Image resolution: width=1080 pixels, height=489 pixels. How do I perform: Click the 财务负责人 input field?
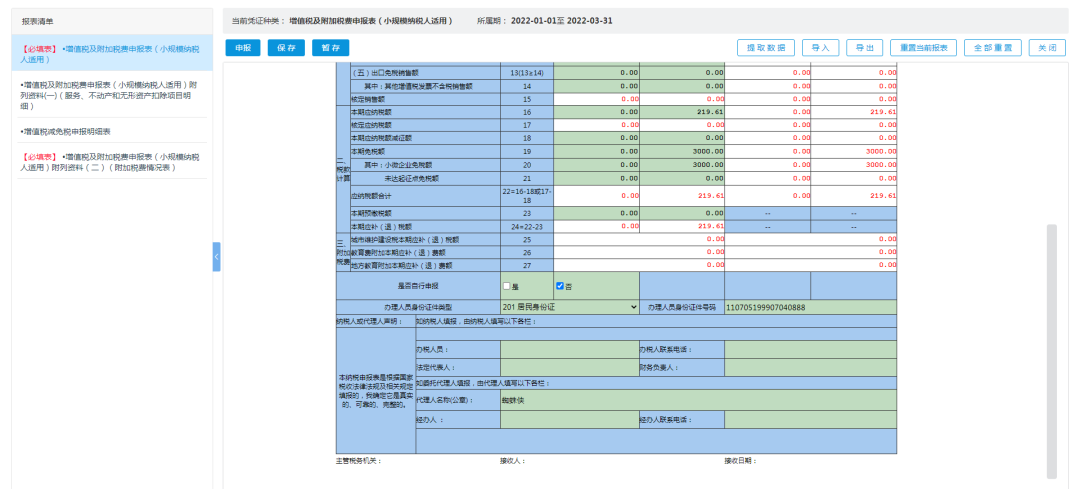click(x=810, y=367)
